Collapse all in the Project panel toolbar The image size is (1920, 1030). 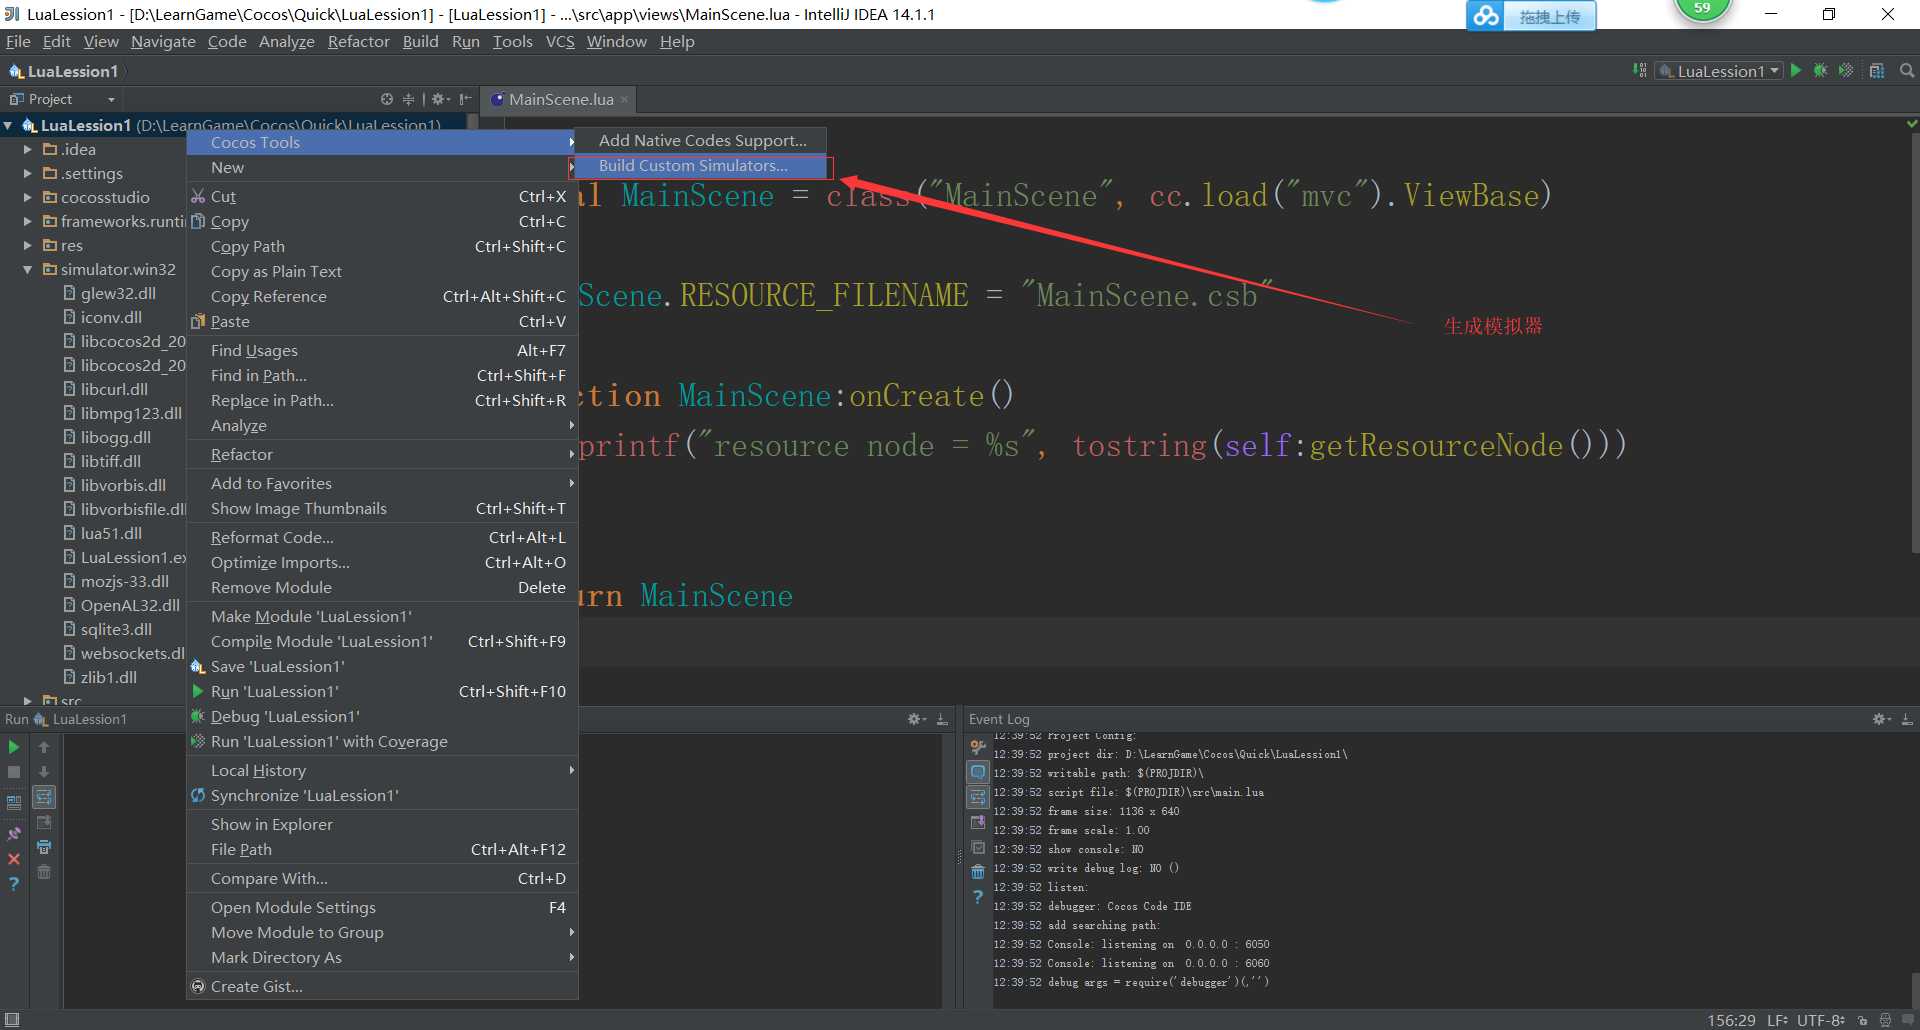pos(408,99)
